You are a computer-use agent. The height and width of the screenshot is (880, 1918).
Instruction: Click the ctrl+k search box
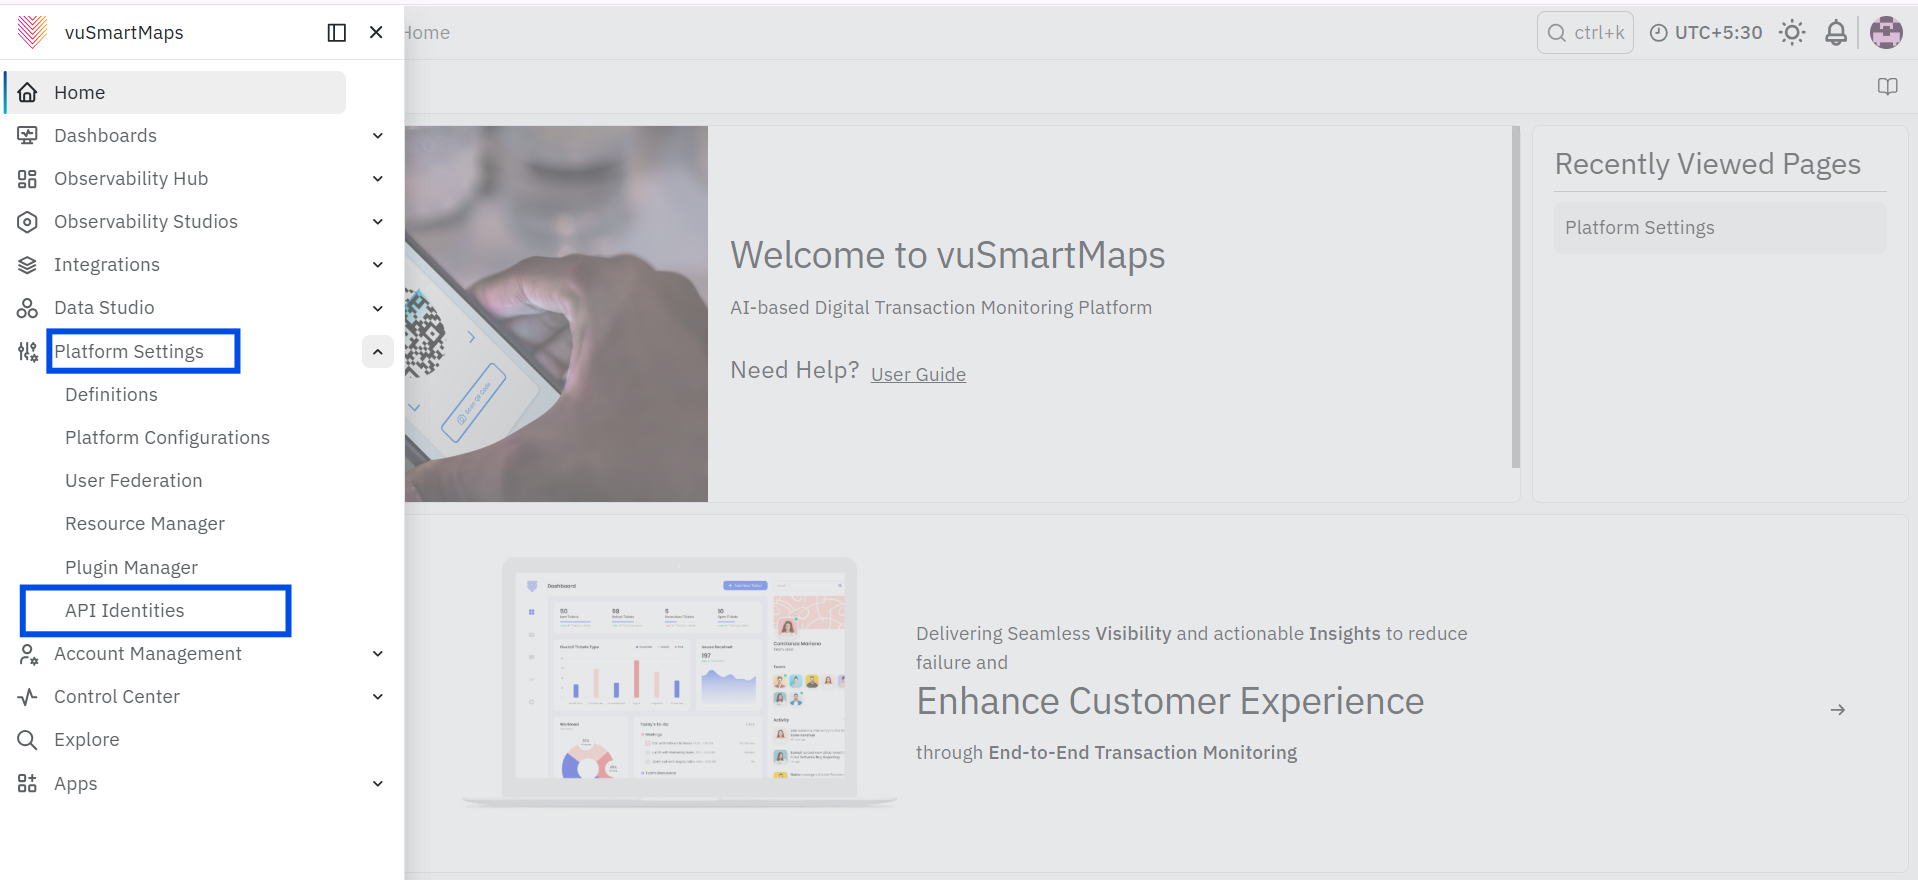point(1585,33)
